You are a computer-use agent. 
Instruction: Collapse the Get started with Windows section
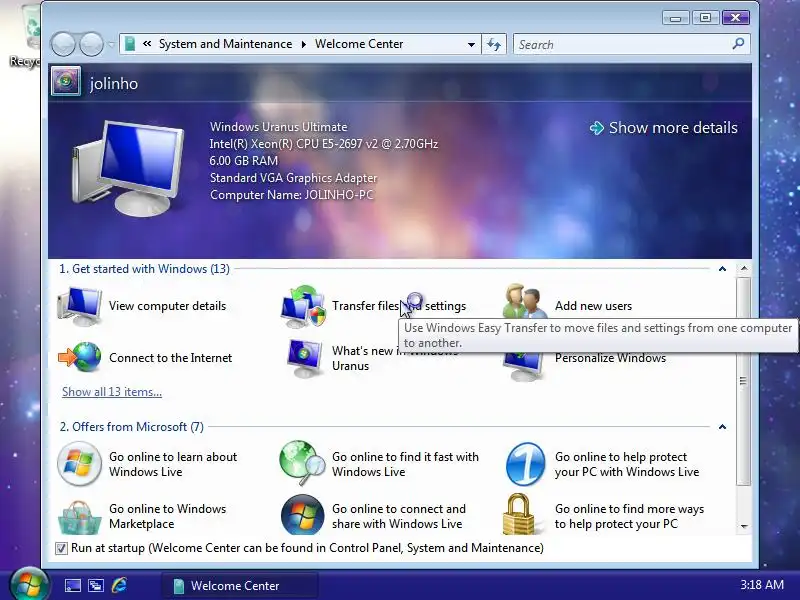click(x=722, y=269)
